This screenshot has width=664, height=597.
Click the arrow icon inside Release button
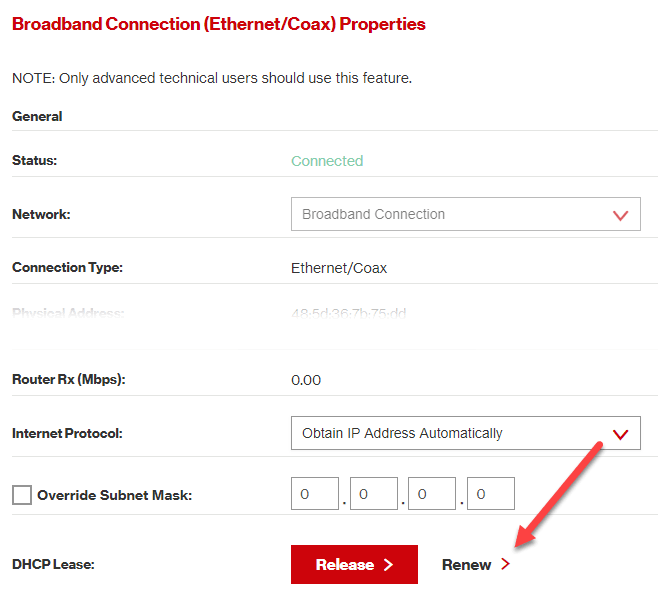[388, 565]
